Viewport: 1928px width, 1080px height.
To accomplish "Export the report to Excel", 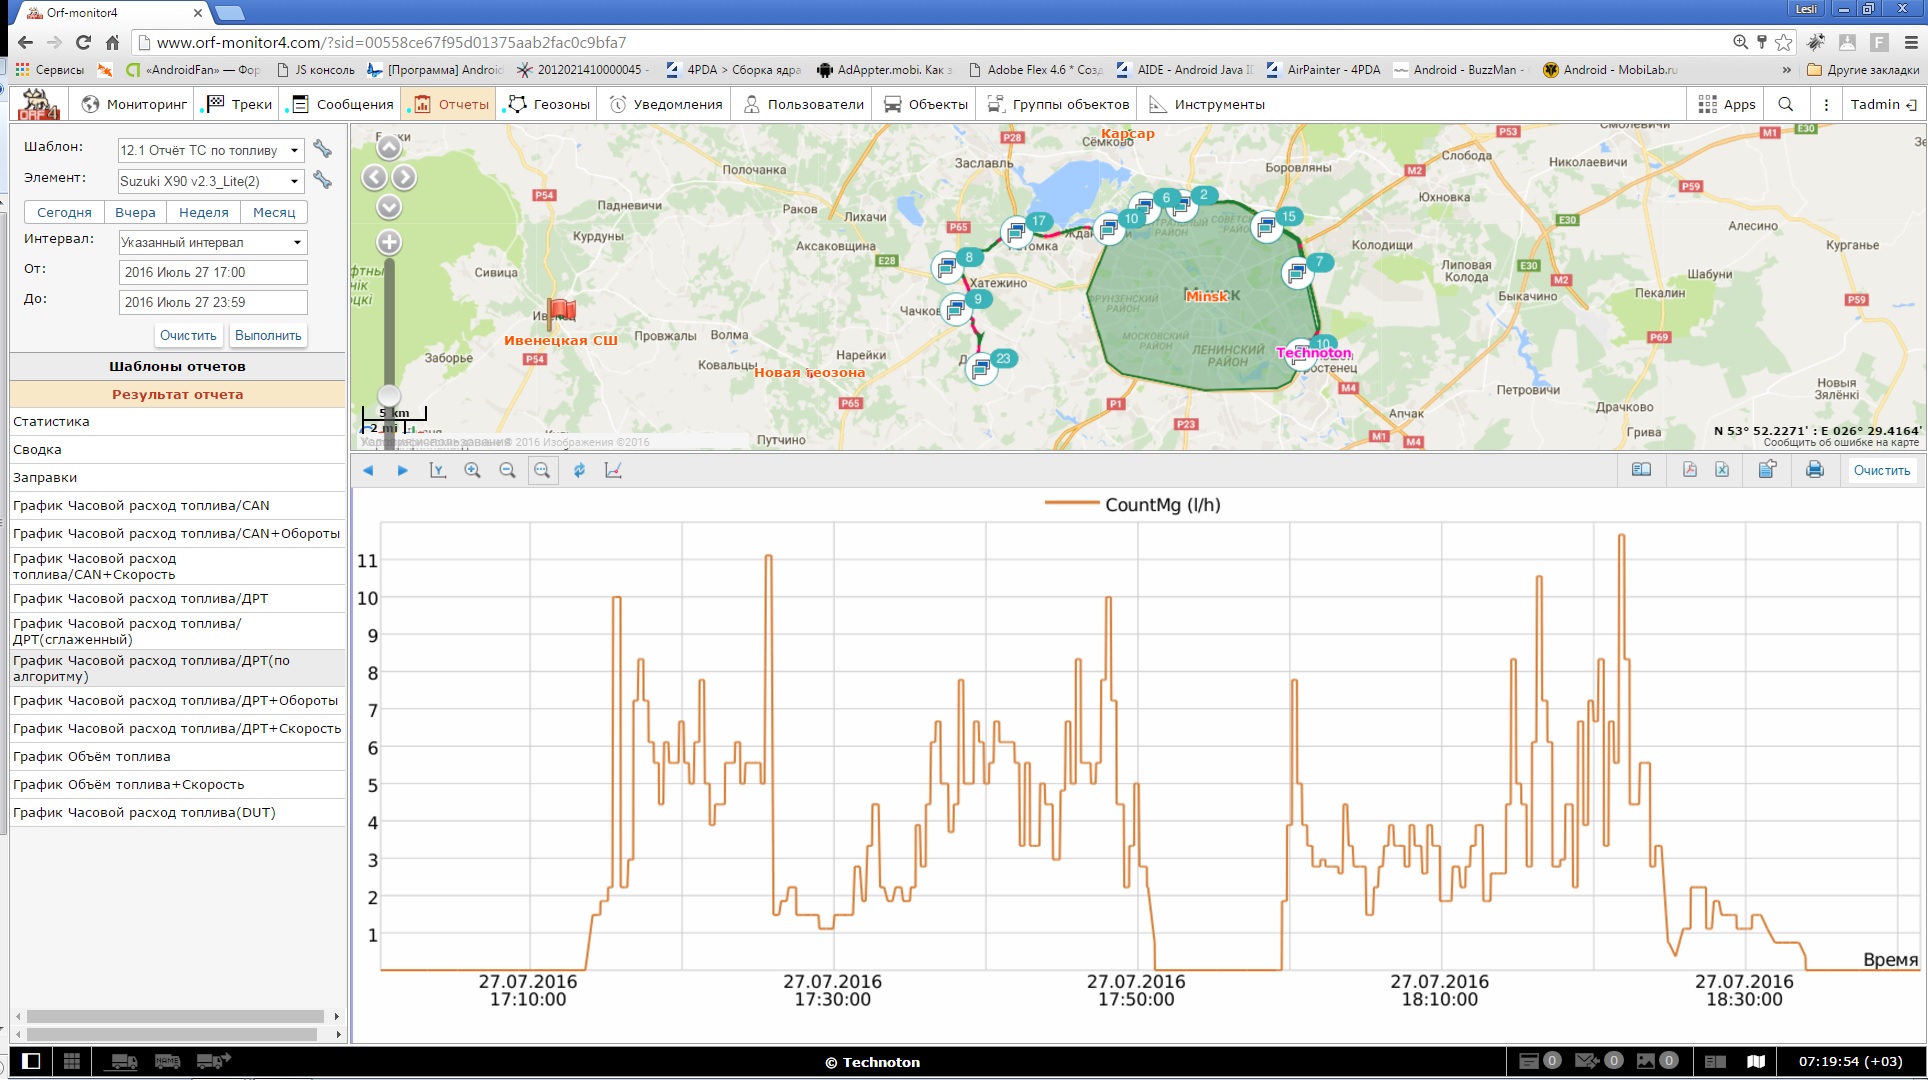I will 1722,470.
